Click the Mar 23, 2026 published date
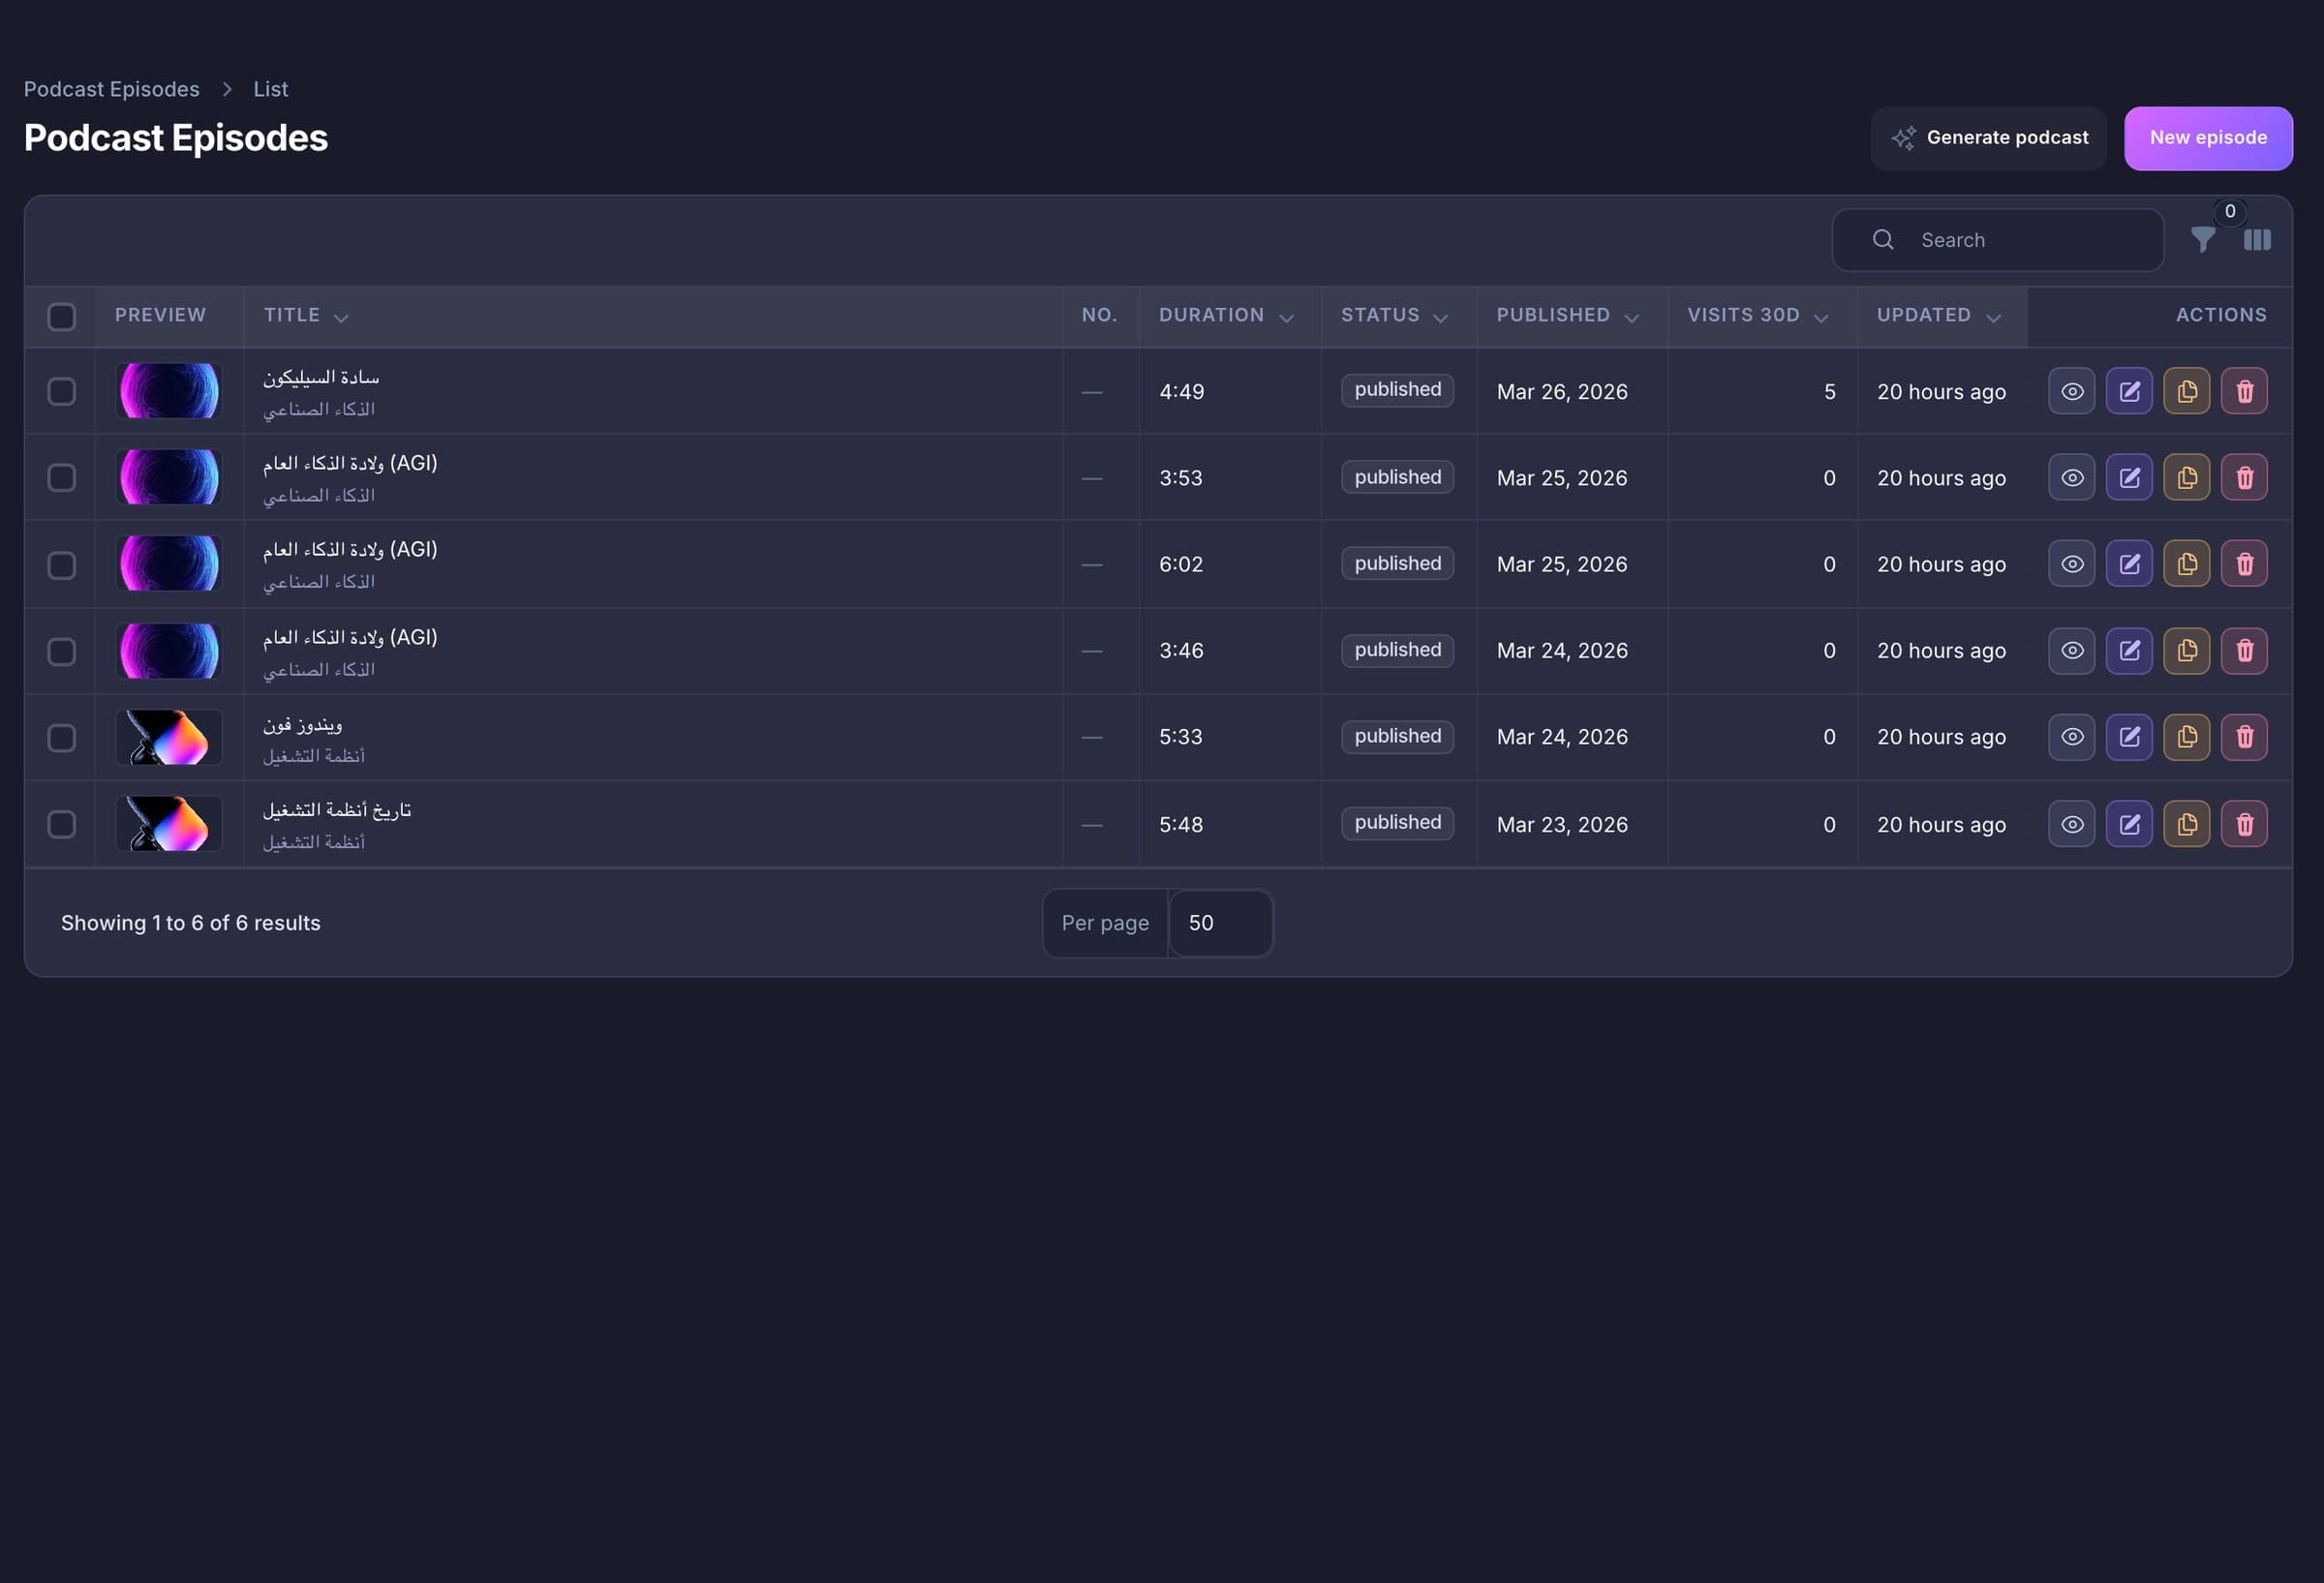The width and height of the screenshot is (2324, 1583). (x=1562, y=825)
